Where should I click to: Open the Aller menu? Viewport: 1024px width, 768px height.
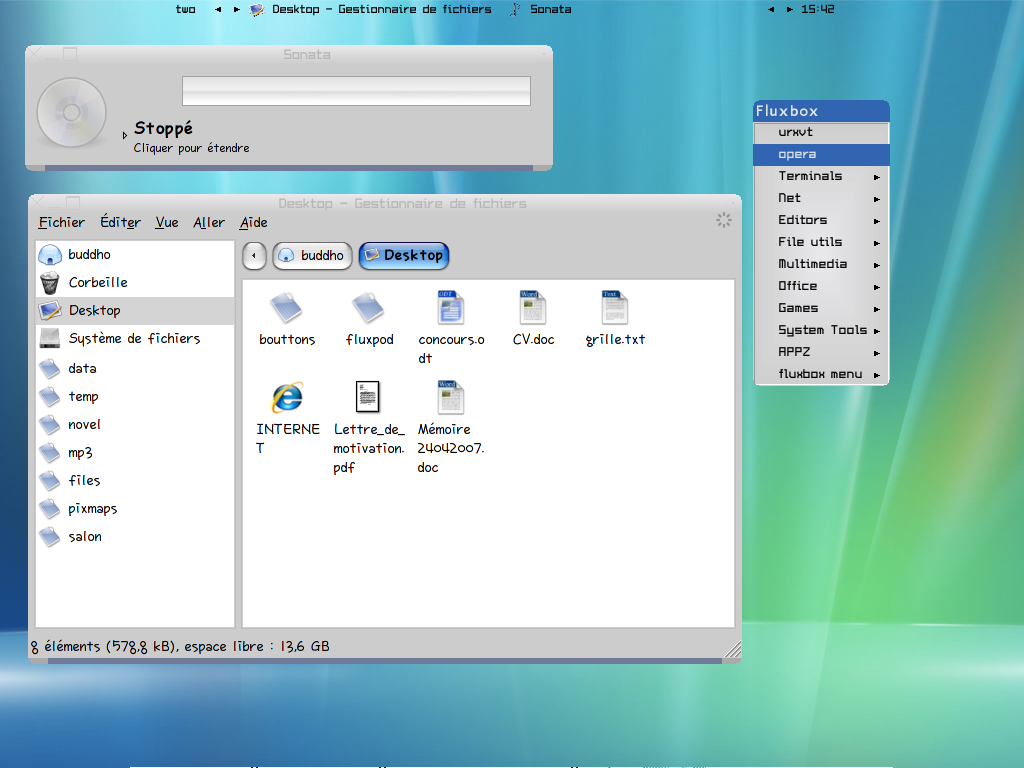209,223
